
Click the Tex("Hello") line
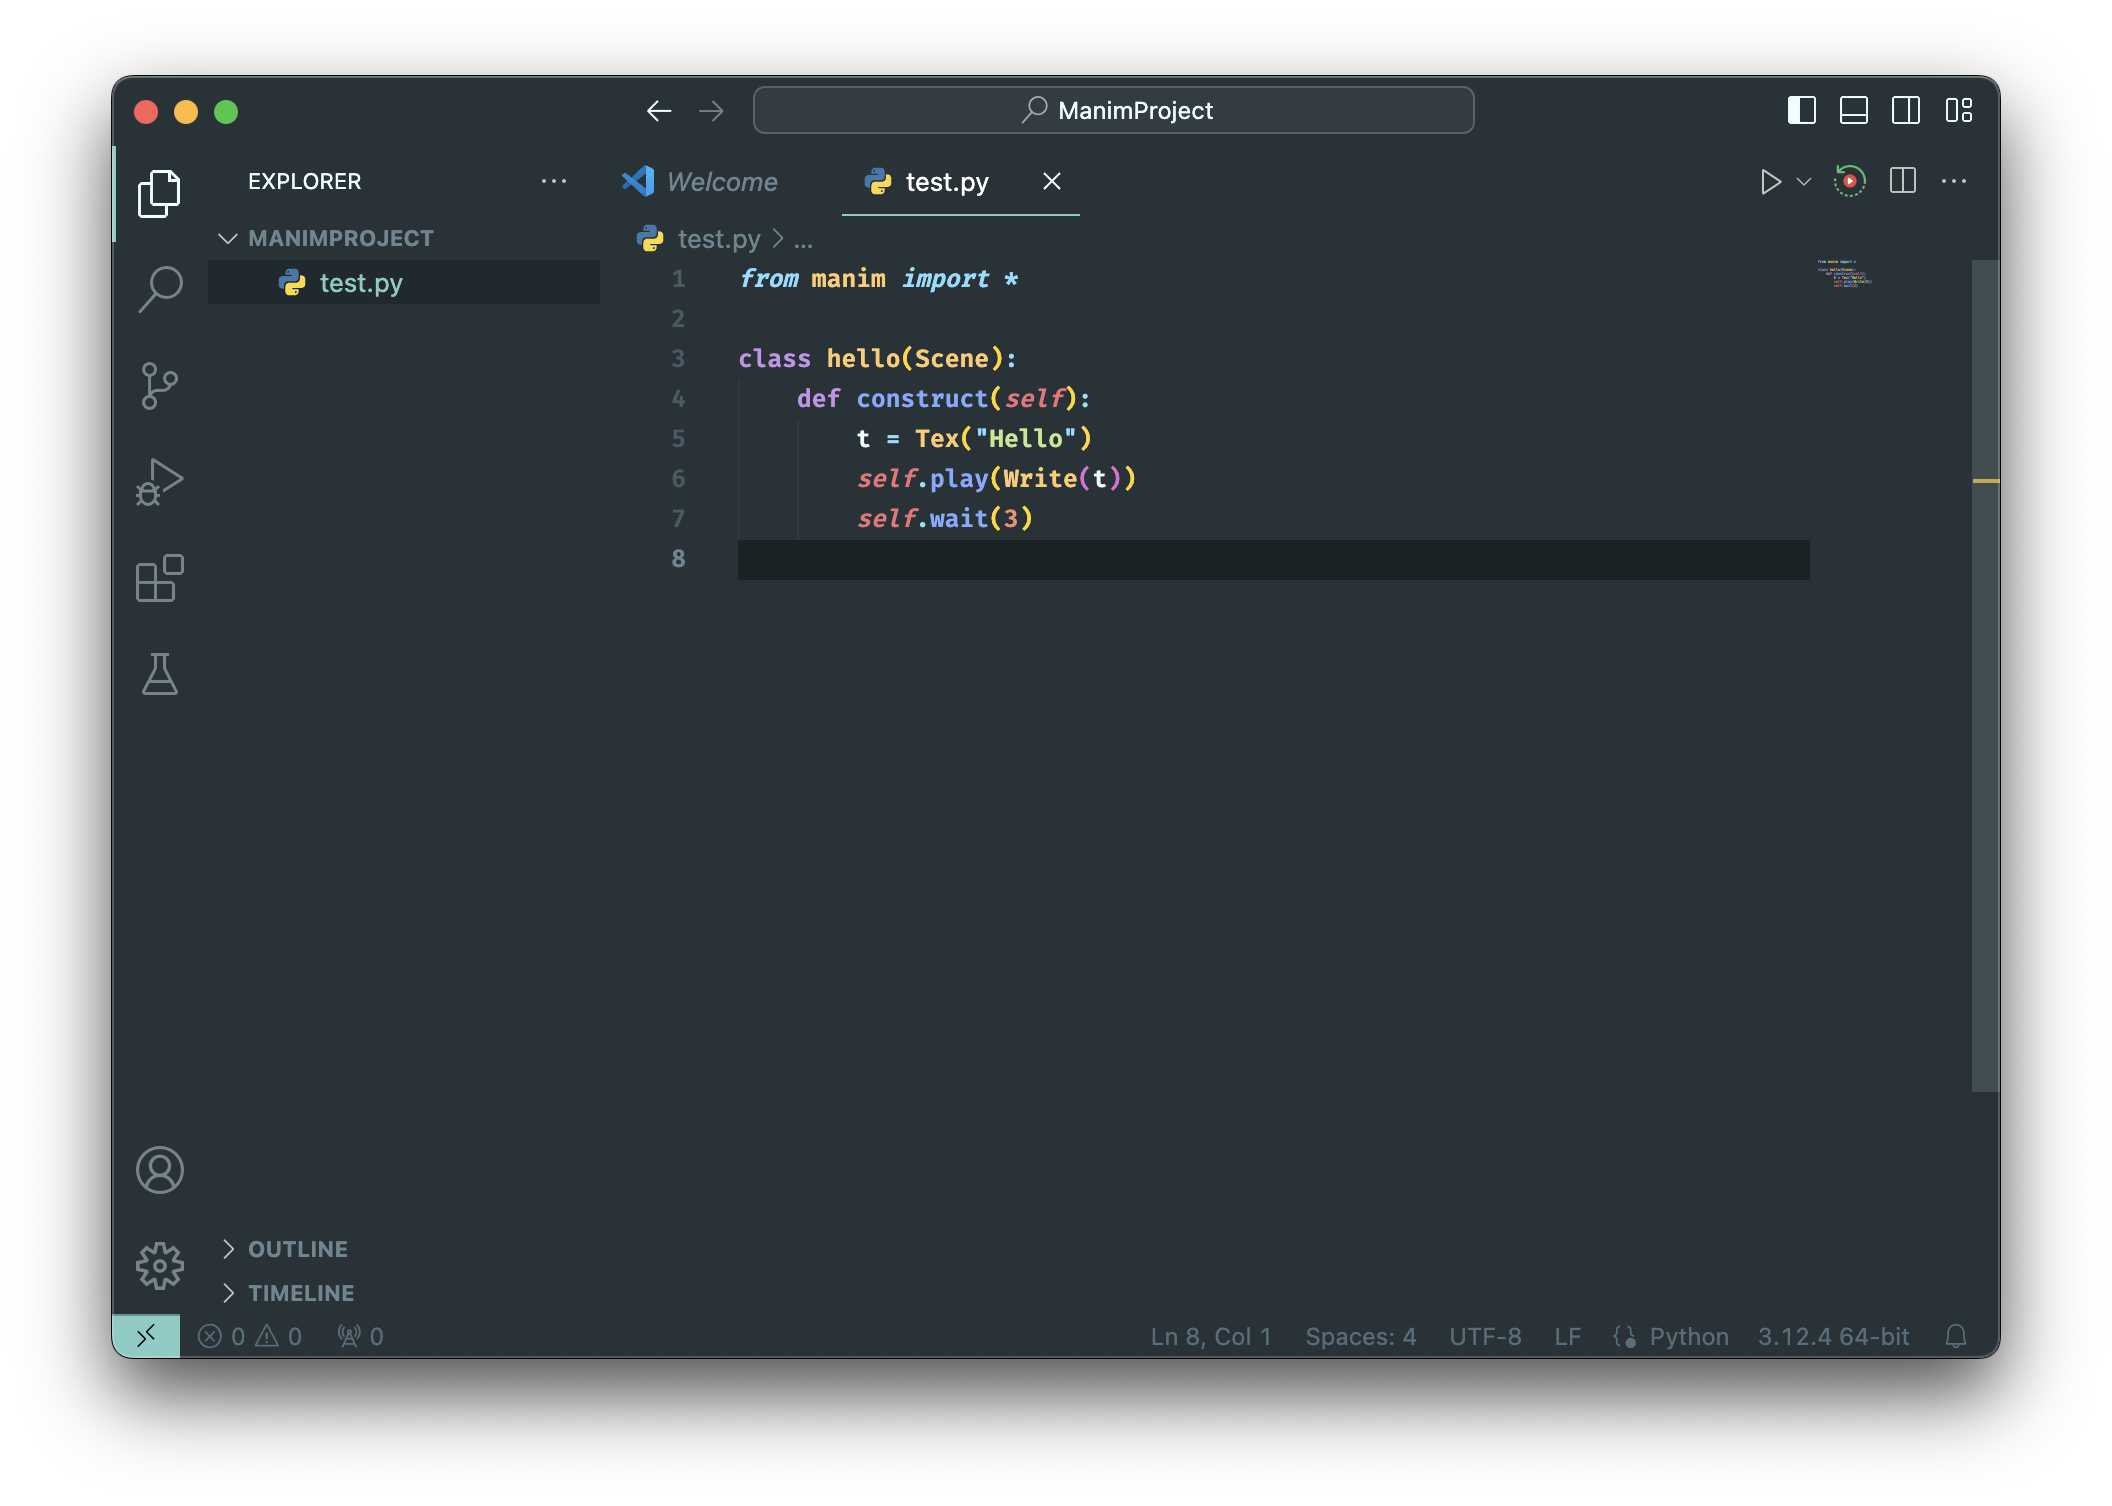pos(974,439)
